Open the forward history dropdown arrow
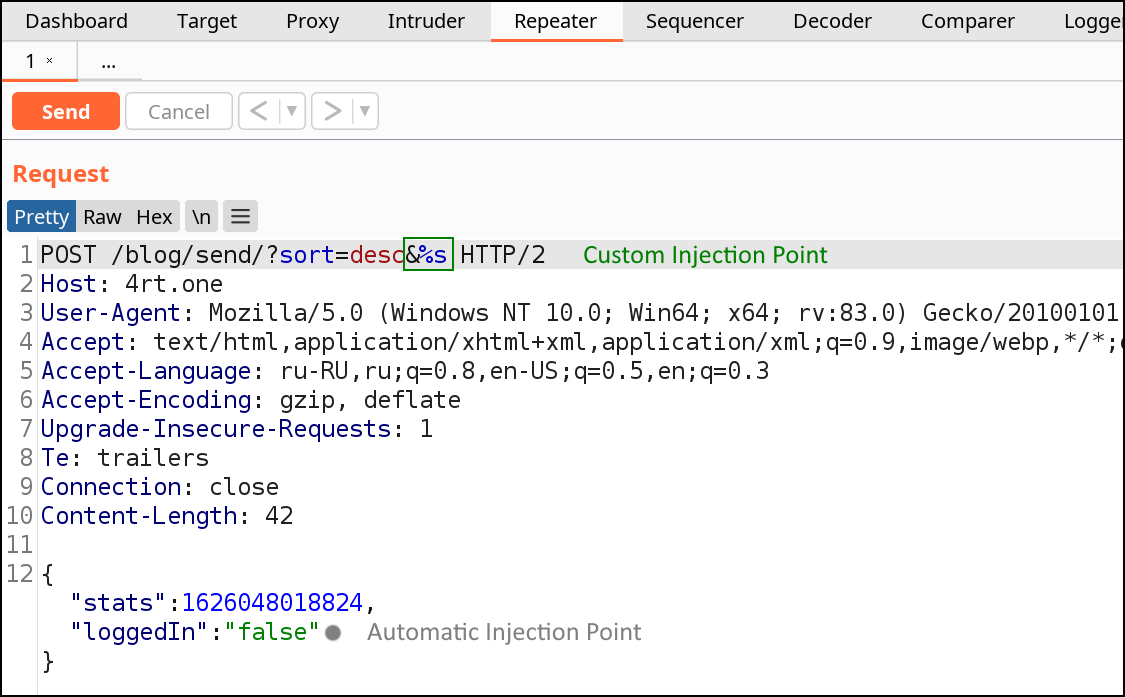The image size is (1125, 697). tap(365, 111)
